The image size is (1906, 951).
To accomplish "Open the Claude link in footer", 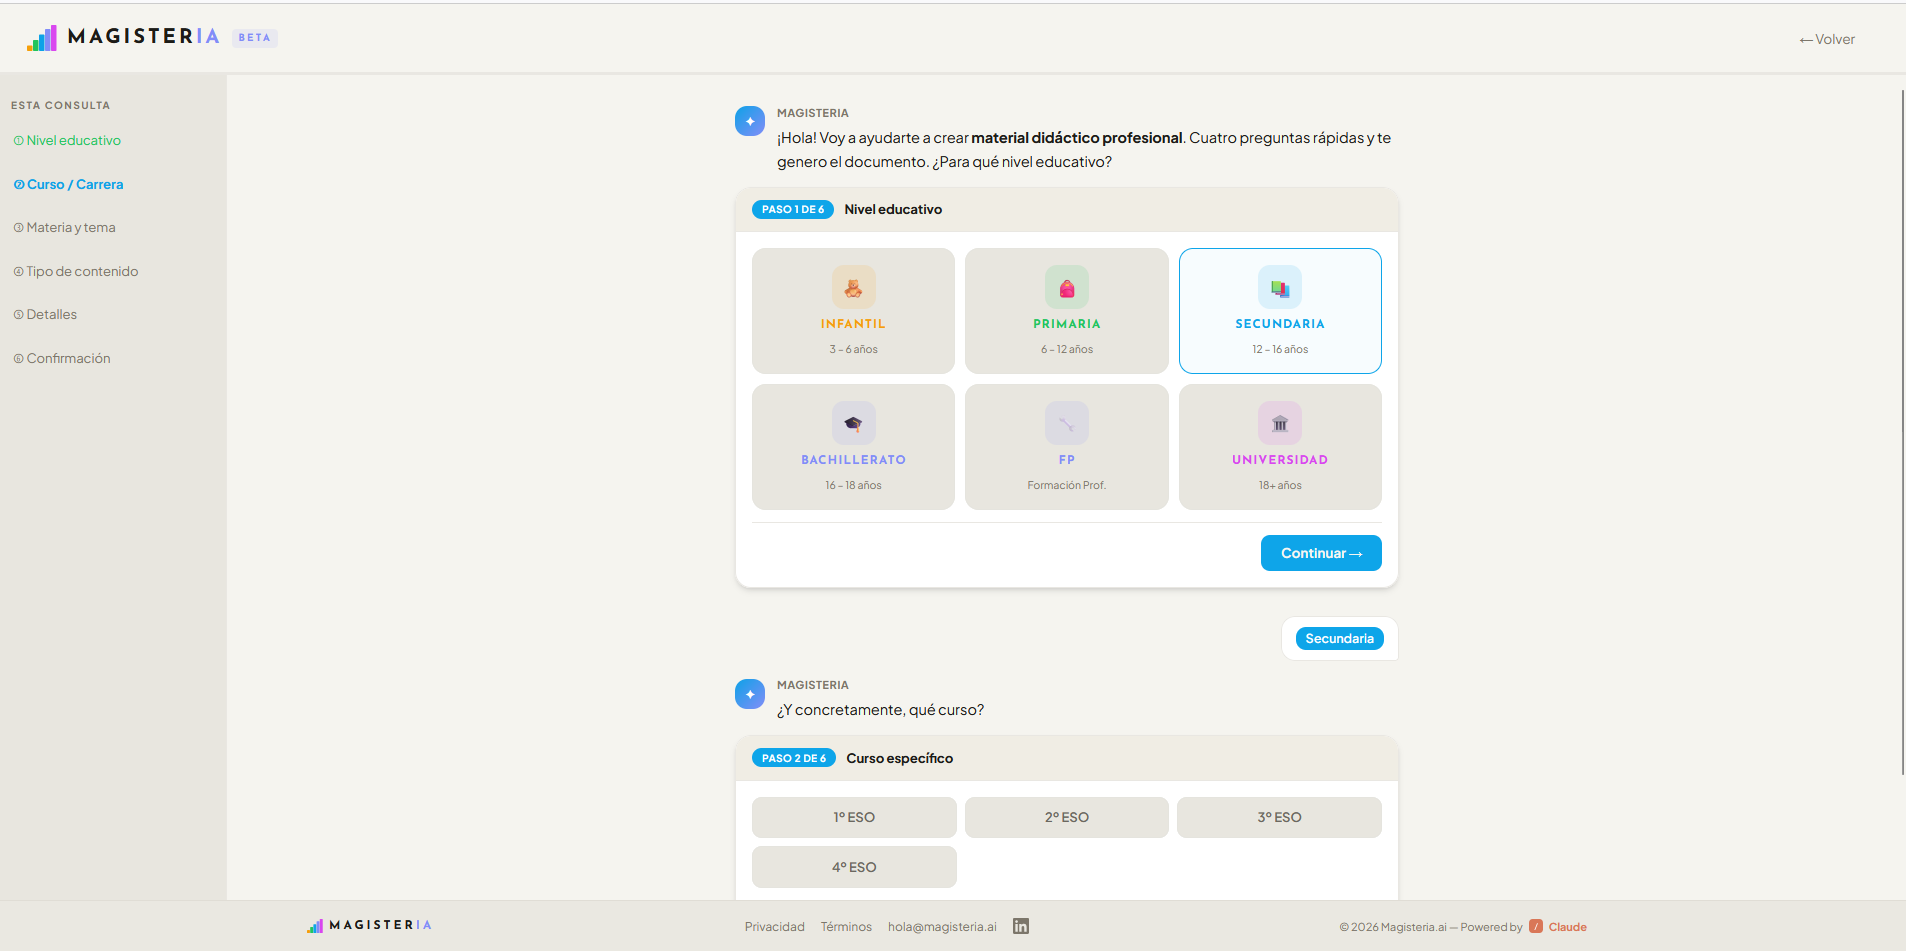I will (1568, 927).
